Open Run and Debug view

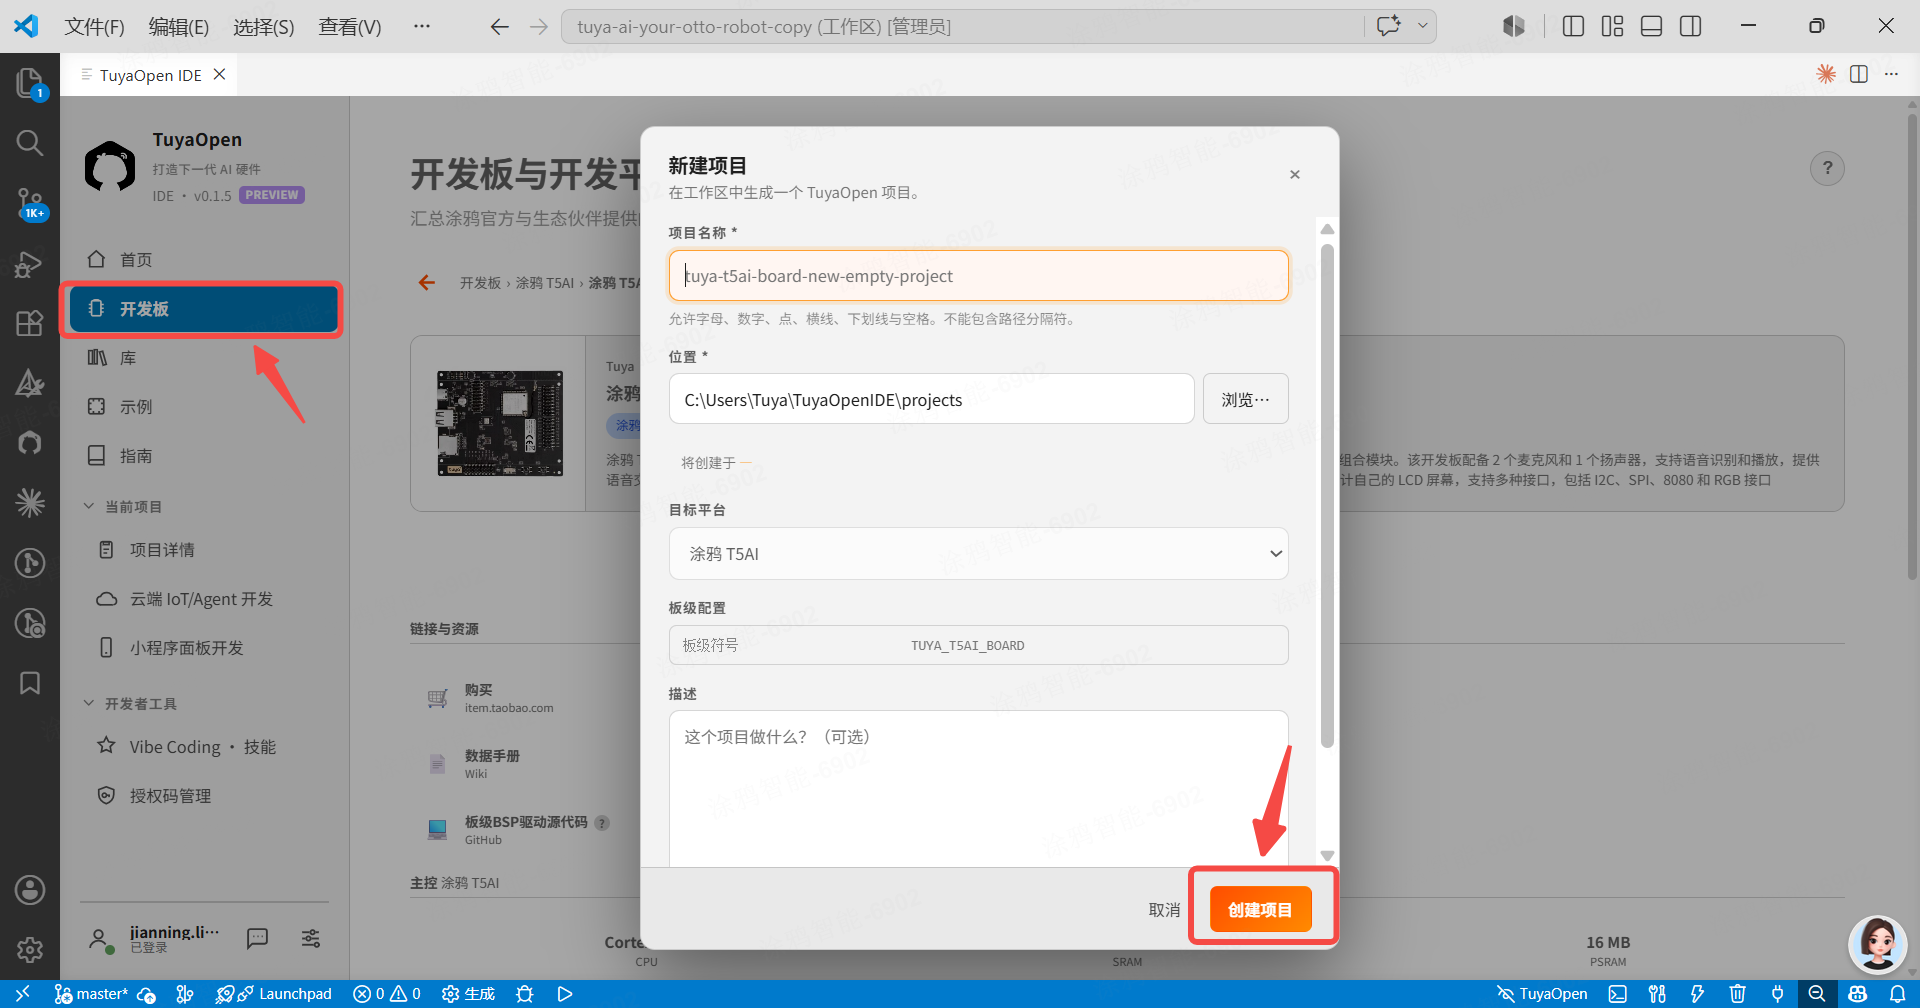point(30,264)
